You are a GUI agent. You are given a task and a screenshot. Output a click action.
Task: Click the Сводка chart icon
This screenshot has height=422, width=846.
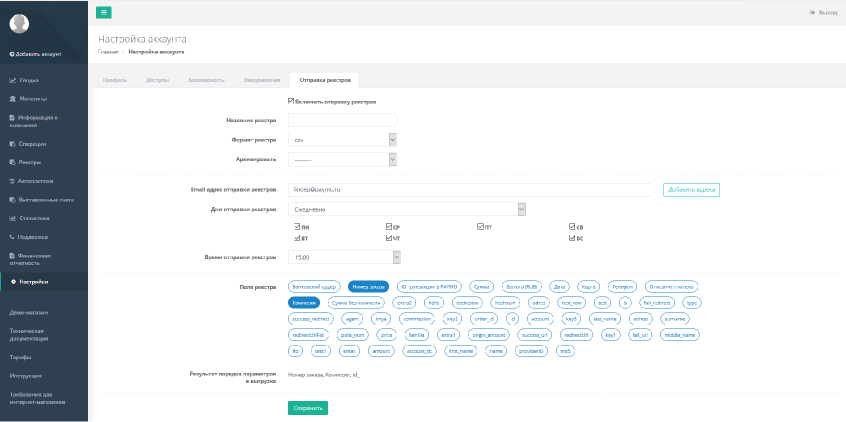(12, 80)
